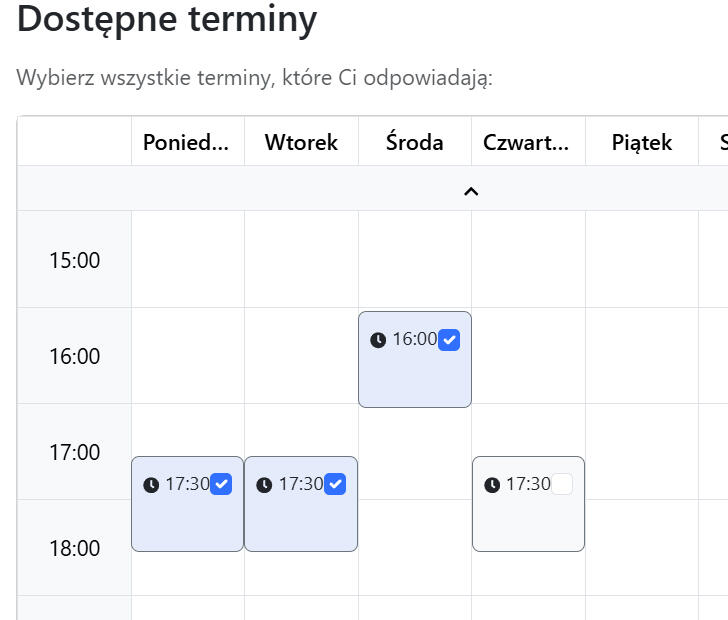
Task: Click the clock icon in Wednesday's 16:00 slot
Action: click(x=378, y=340)
